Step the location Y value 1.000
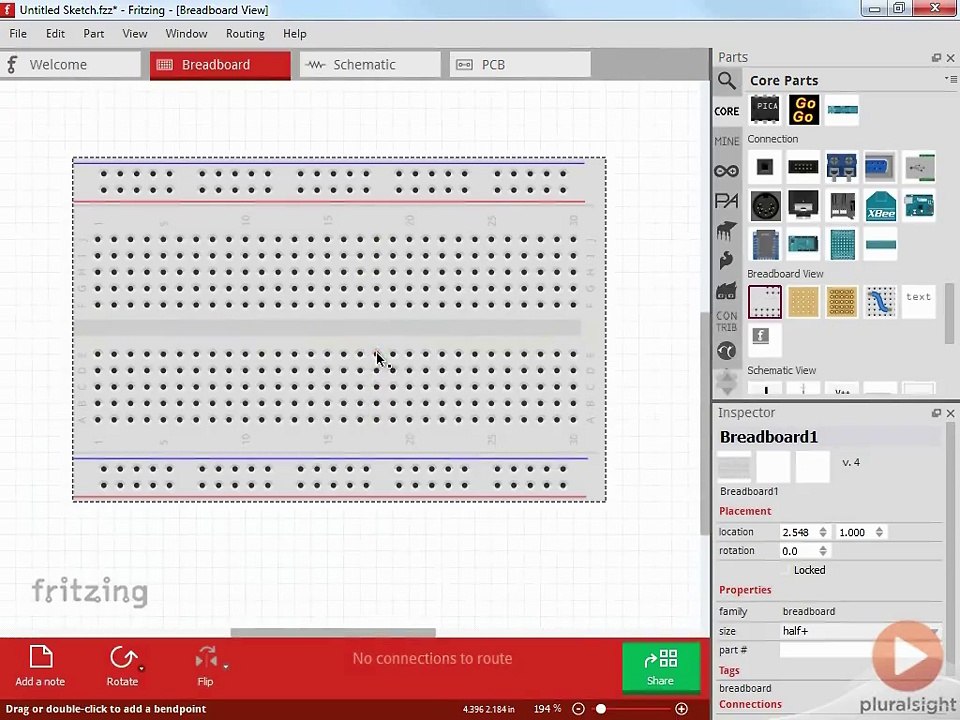 pyautogui.click(x=879, y=532)
